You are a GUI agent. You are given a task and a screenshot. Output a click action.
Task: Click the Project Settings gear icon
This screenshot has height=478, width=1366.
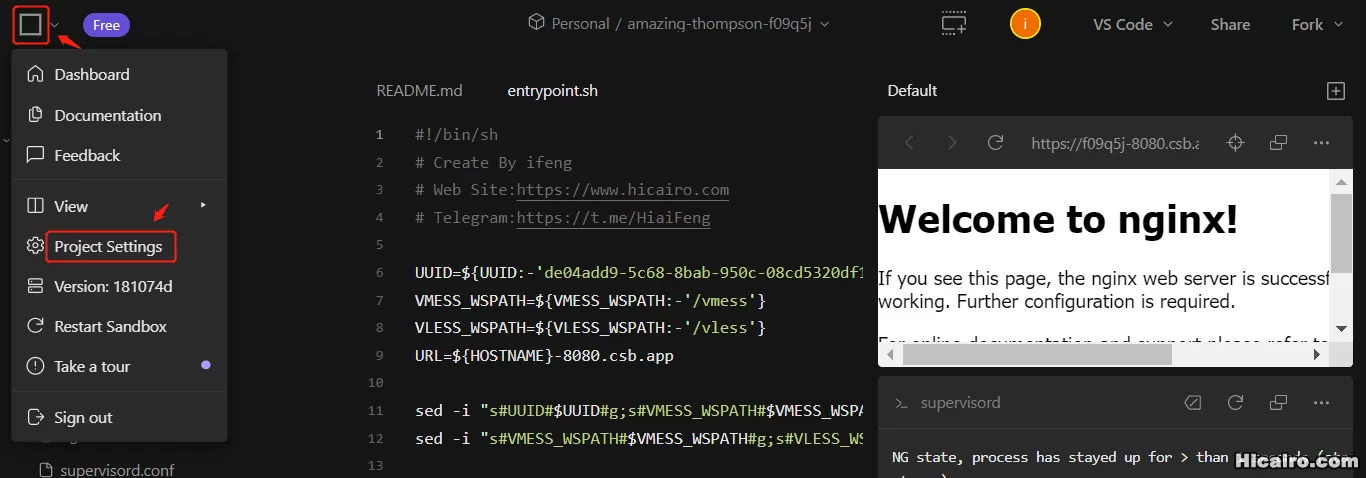[x=36, y=246]
